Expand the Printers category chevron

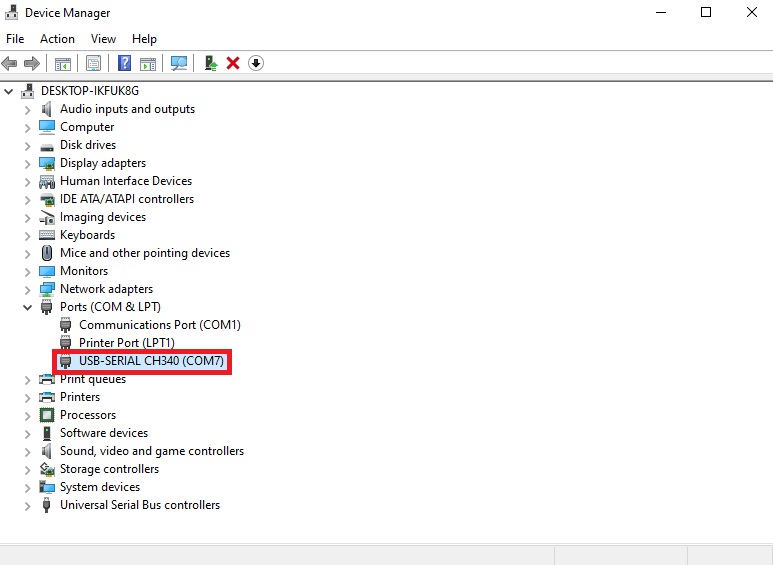click(28, 397)
